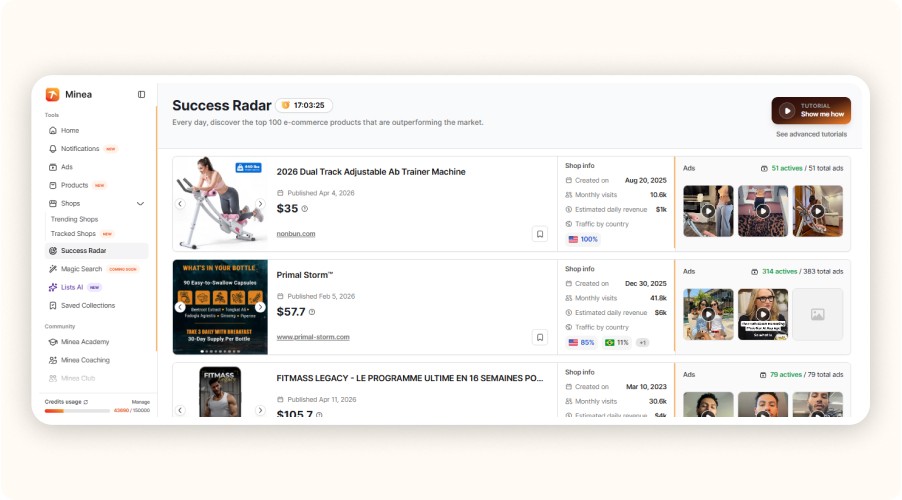Click the 17:03:25 countdown timer badge
This screenshot has height=500, width=902.
pos(304,105)
